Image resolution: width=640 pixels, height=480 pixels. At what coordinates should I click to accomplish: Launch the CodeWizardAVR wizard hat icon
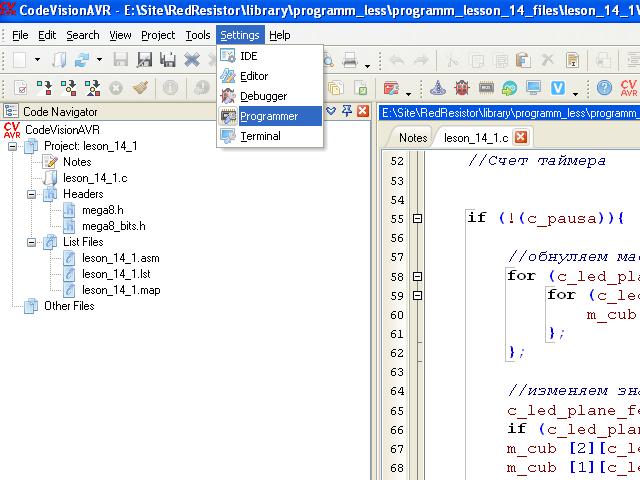click(438, 88)
